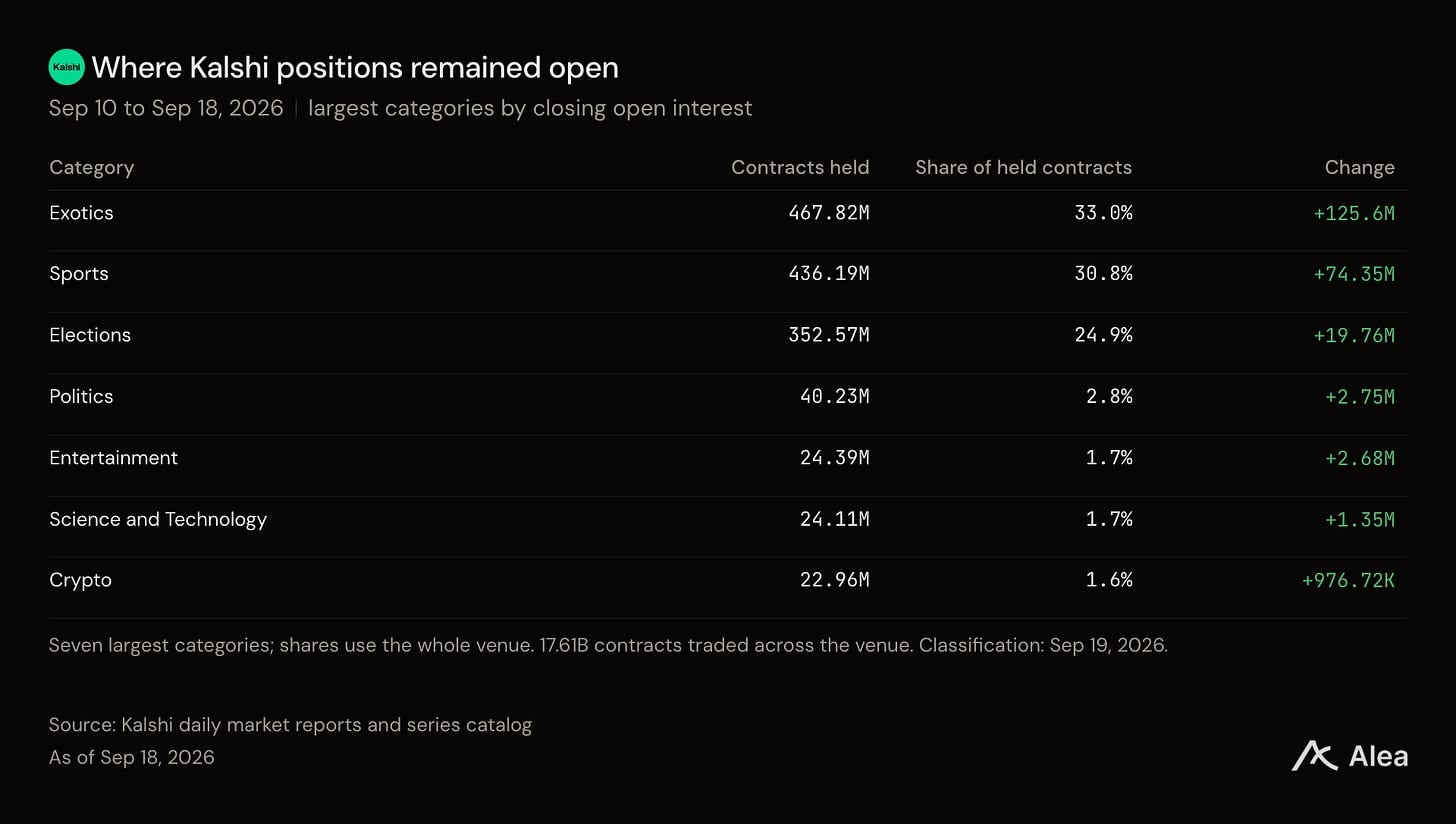Click the +125.6M change value
This screenshot has width=1456, height=824.
click(x=1354, y=213)
